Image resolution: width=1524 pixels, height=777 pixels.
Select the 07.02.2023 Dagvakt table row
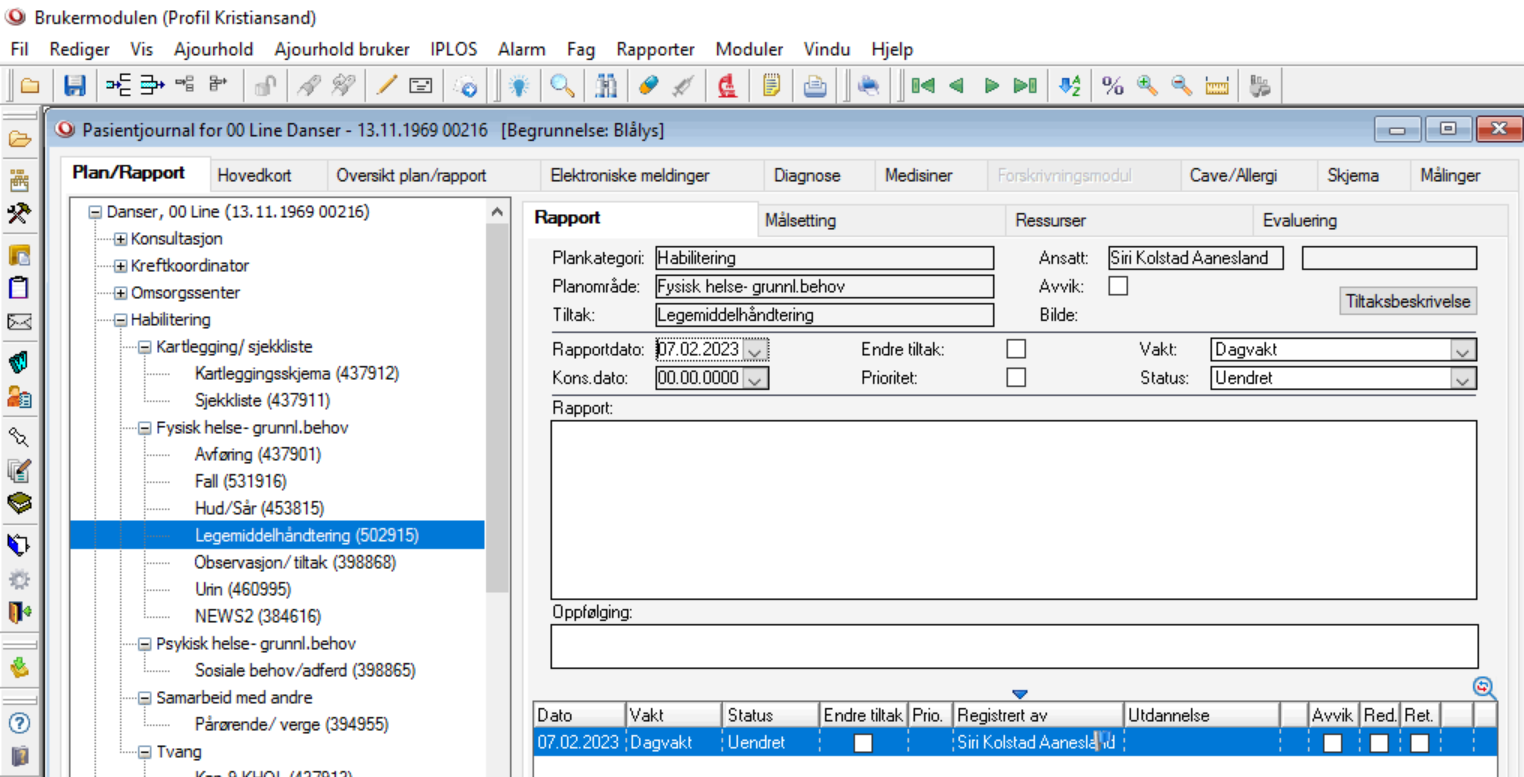click(x=1014, y=743)
